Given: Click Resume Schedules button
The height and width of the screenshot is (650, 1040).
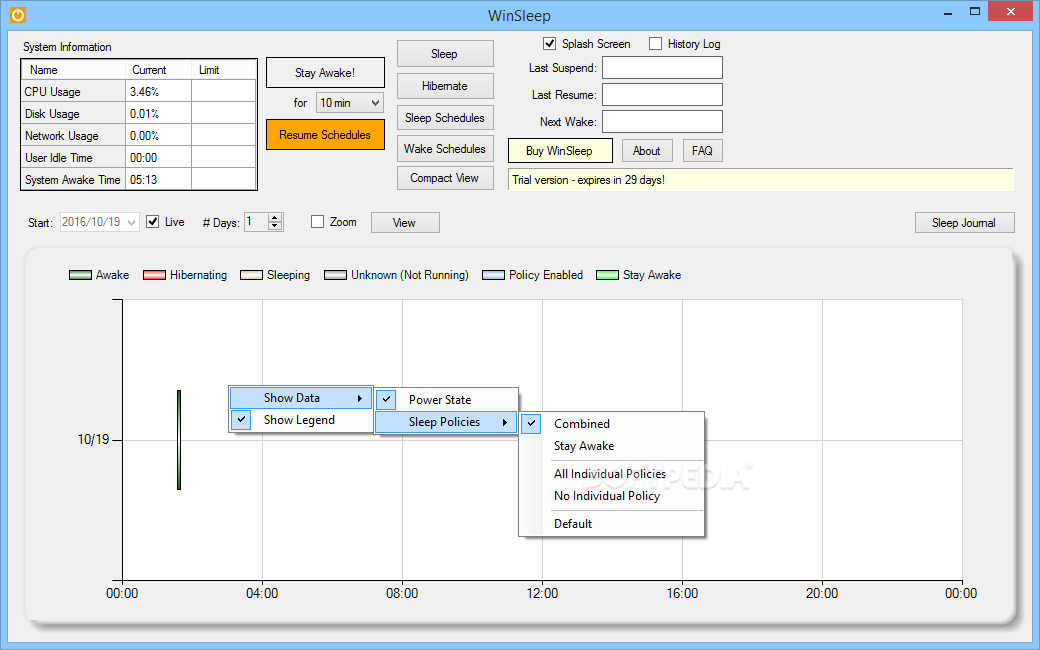Looking at the screenshot, I should coord(325,135).
